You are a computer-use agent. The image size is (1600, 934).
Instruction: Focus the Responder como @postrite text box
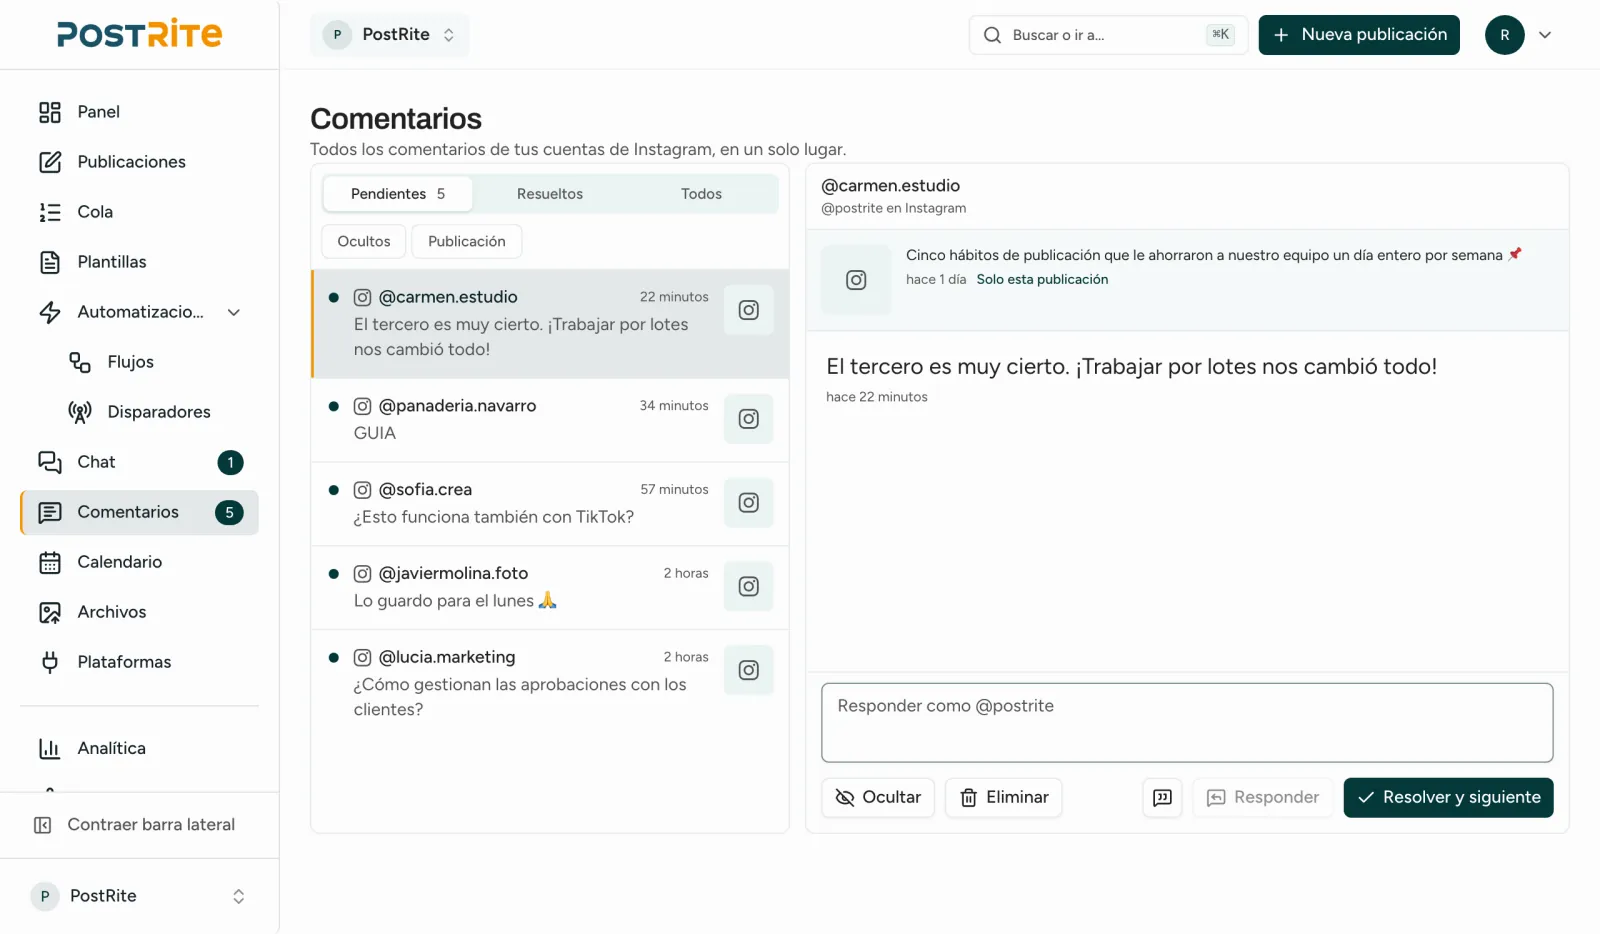coord(1188,723)
